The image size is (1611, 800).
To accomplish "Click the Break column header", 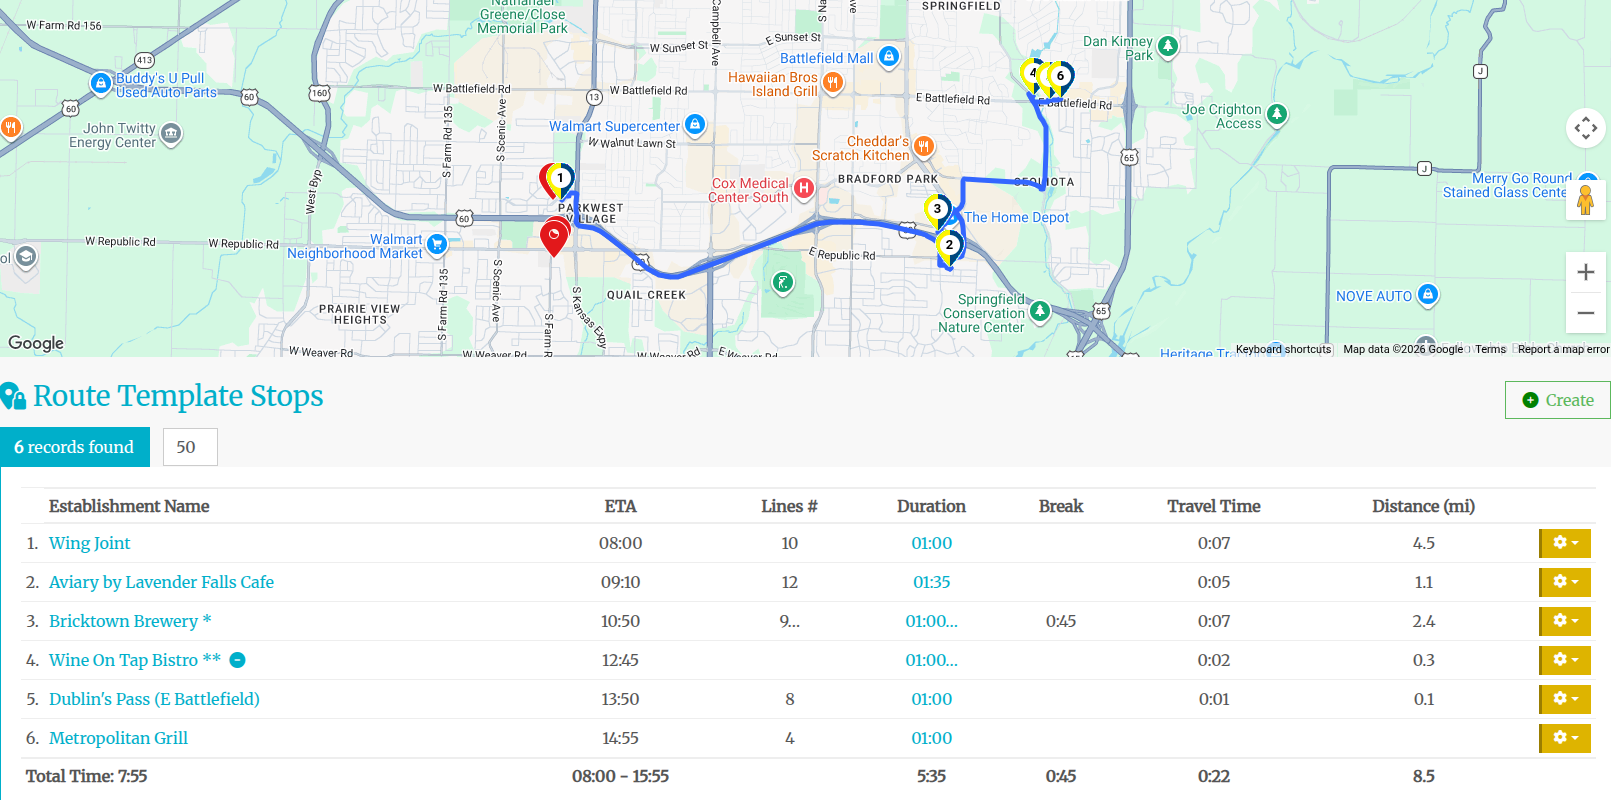I will coord(1061,506).
